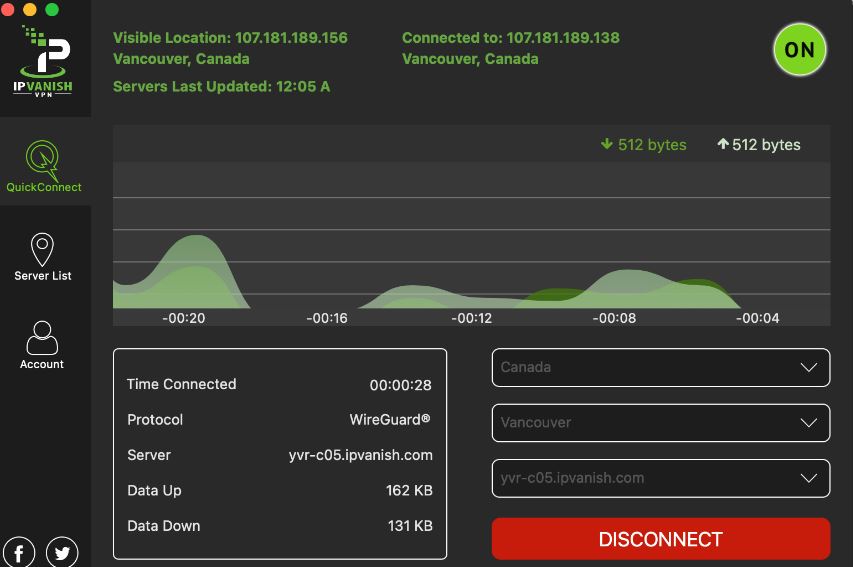This screenshot has height=567, width=853.
Task: Click the Data Up value 162 KB
Action: point(409,490)
